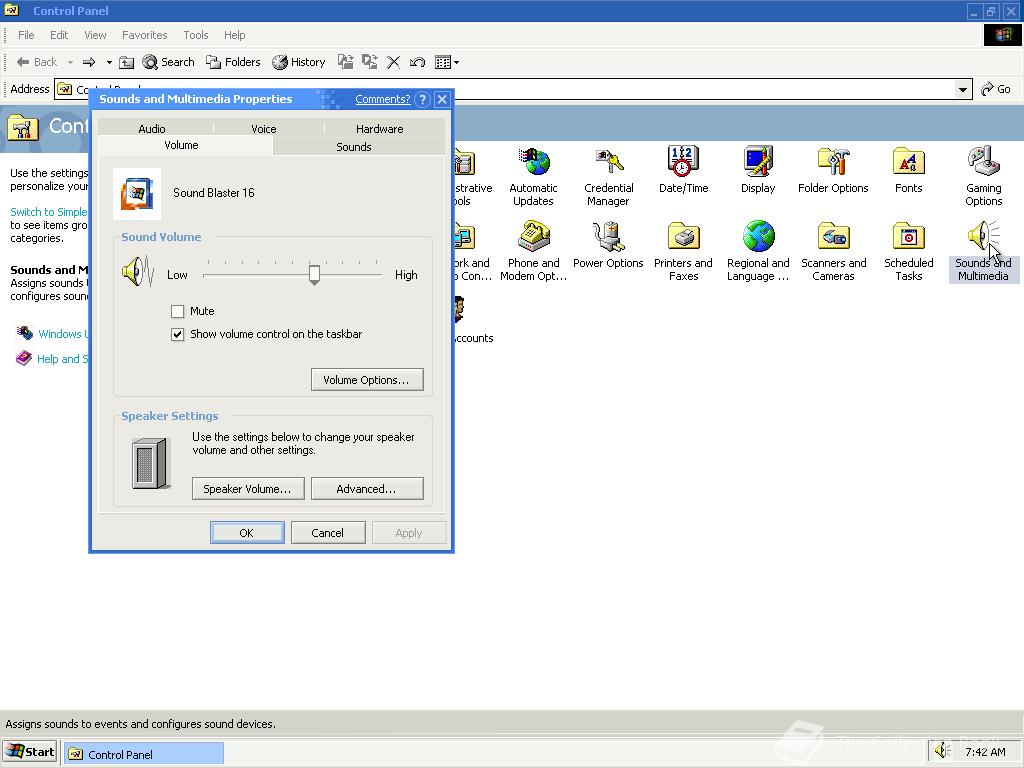Open the Edit menu
Image resolution: width=1024 pixels, height=768 pixels.
[59, 35]
